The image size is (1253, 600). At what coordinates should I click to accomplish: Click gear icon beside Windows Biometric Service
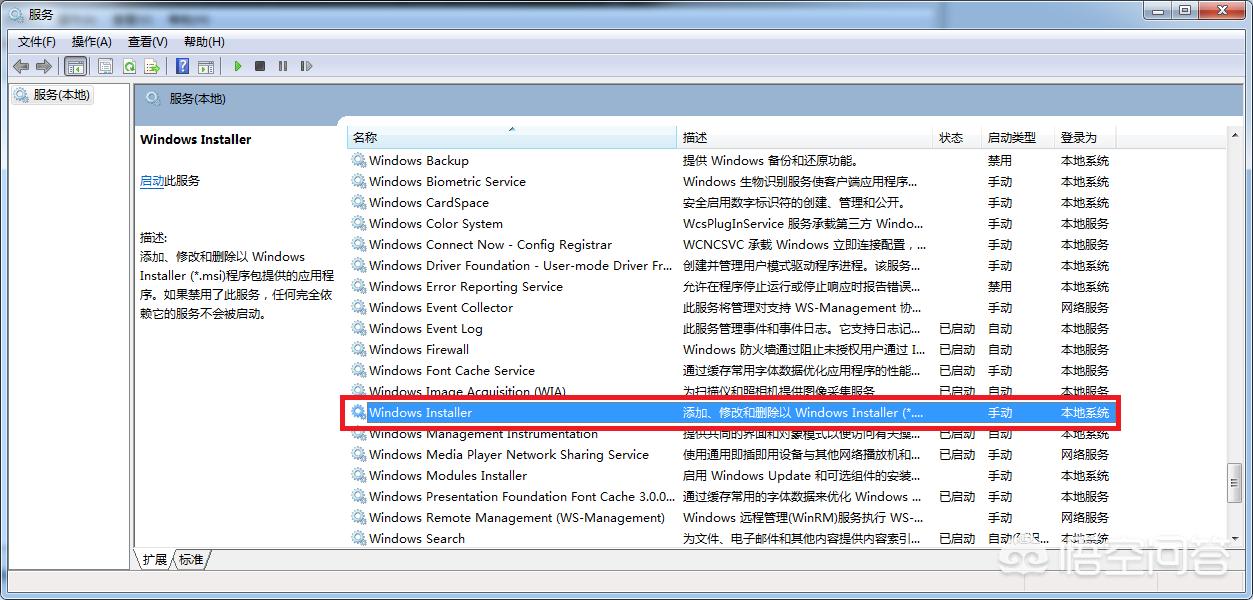tap(358, 181)
